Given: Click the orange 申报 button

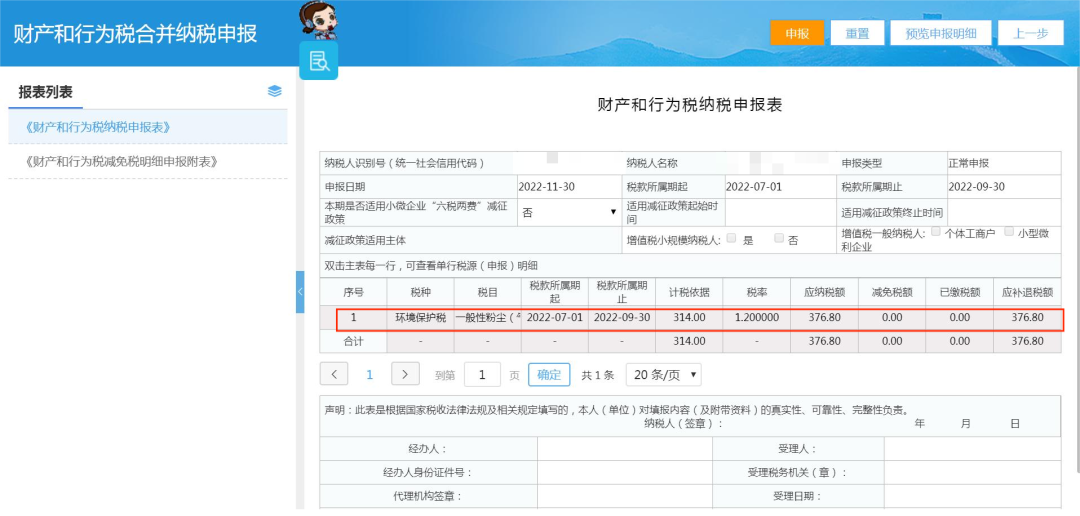Looking at the screenshot, I should pyautogui.click(x=797, y=33).
